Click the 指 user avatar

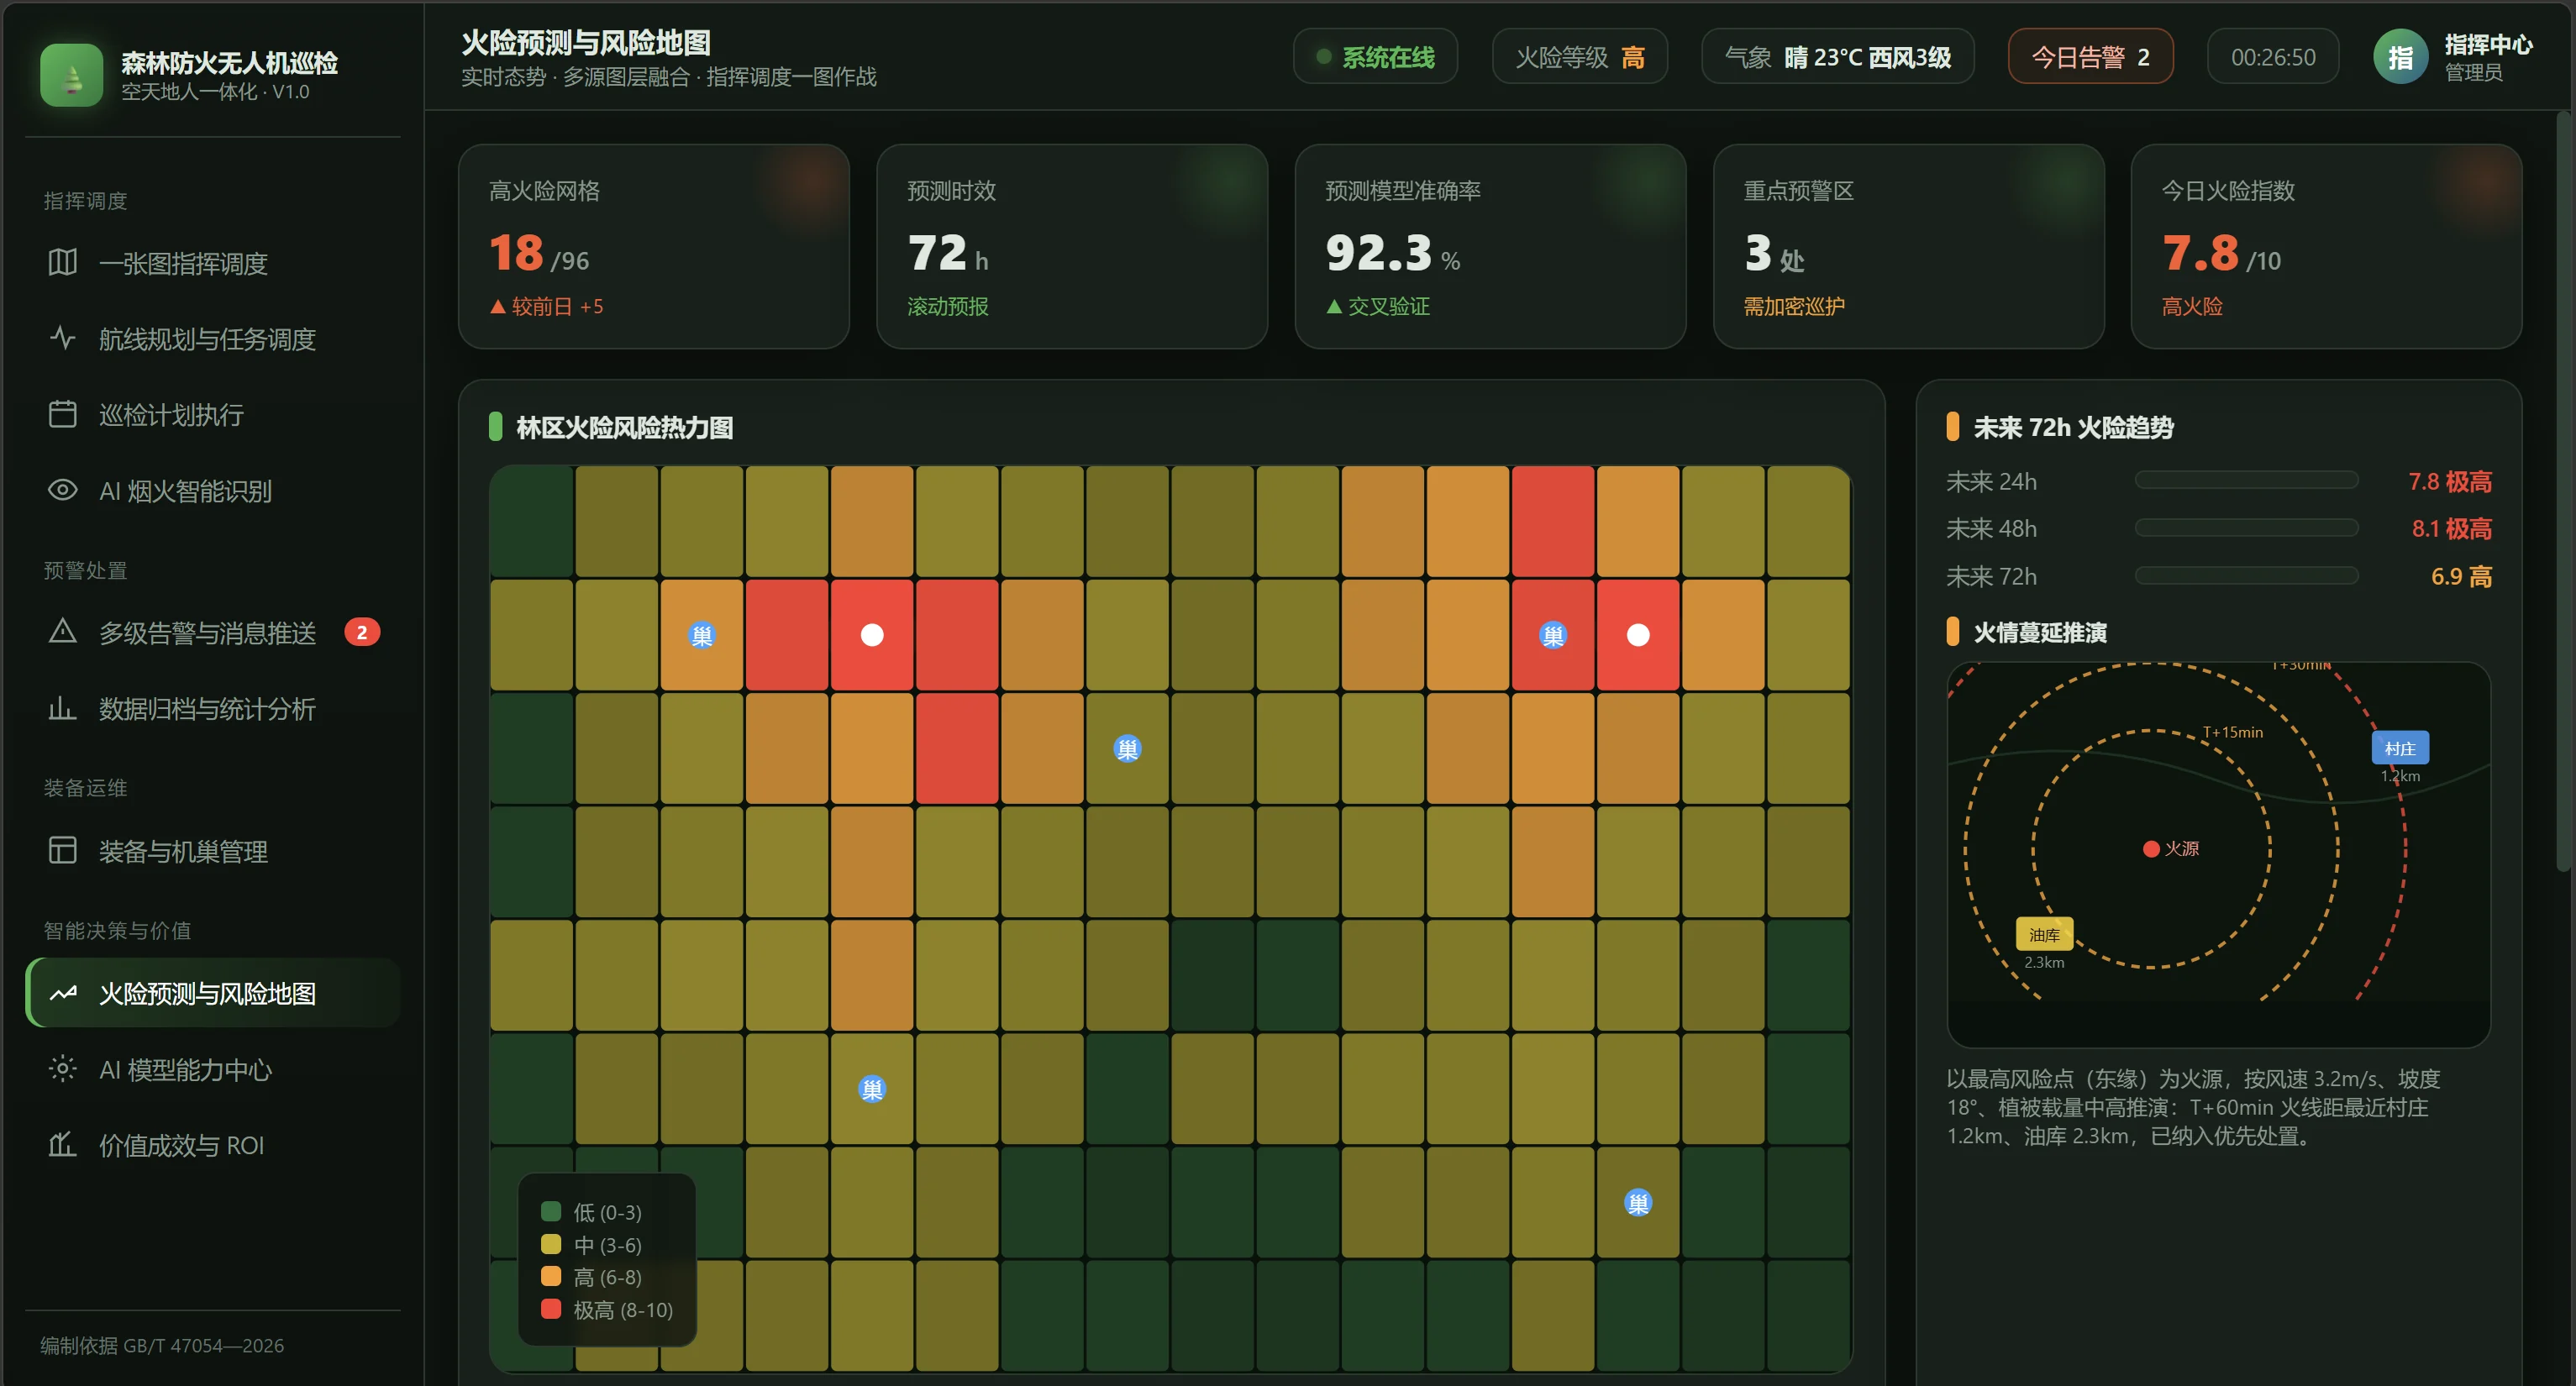coord(2400,57)
